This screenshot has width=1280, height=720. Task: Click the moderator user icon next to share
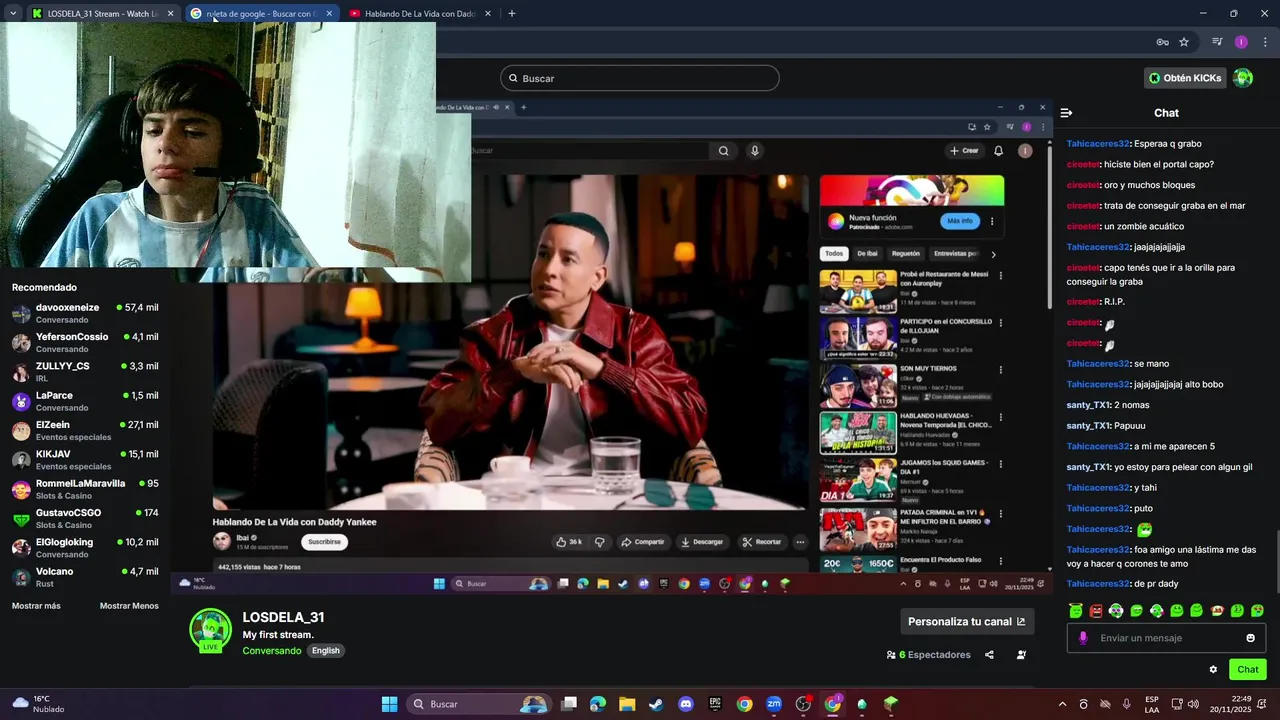coord(1021,655)
